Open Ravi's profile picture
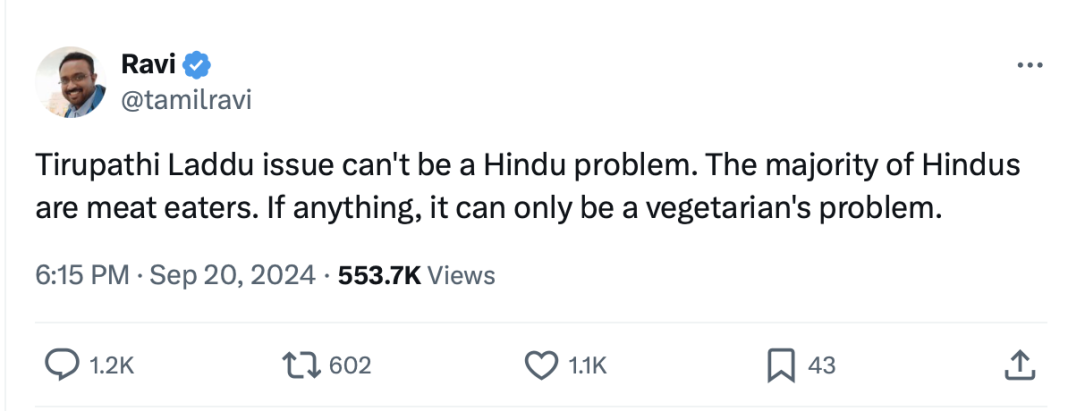 click(x=71, y=82)
